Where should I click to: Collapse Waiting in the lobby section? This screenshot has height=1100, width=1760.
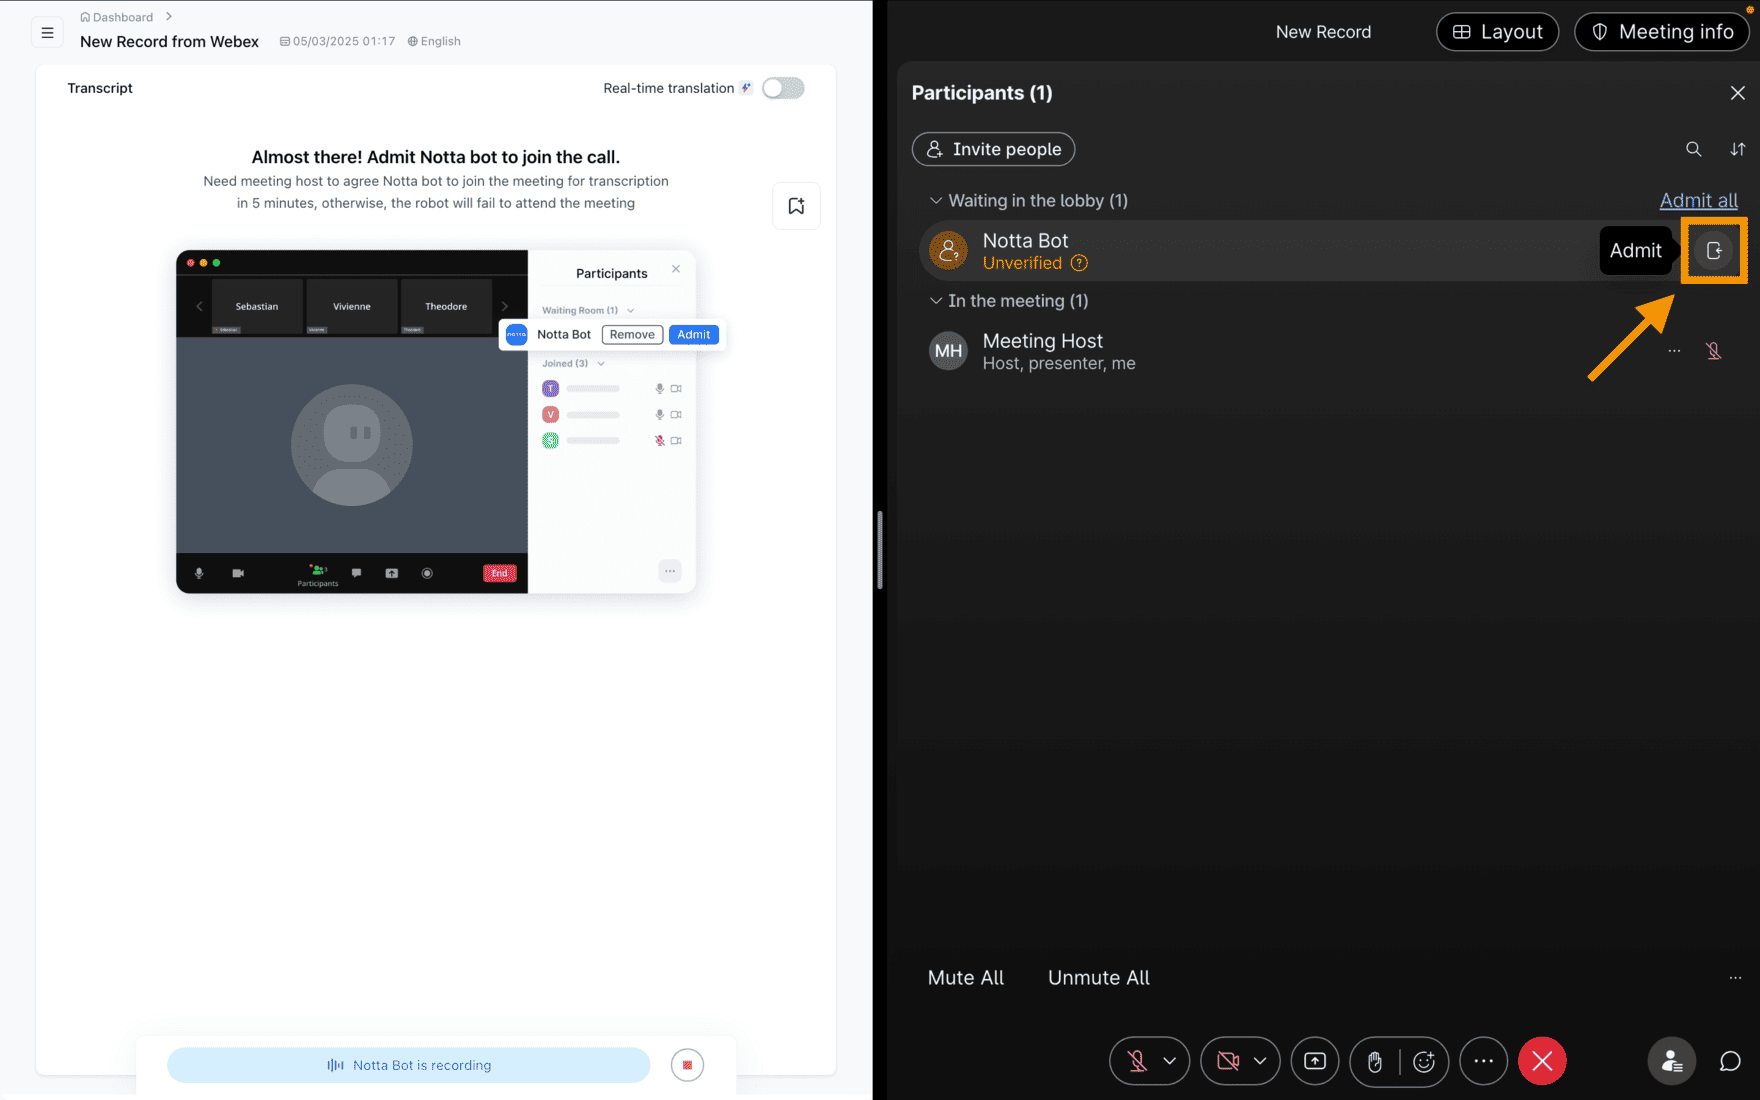[936, 200]
